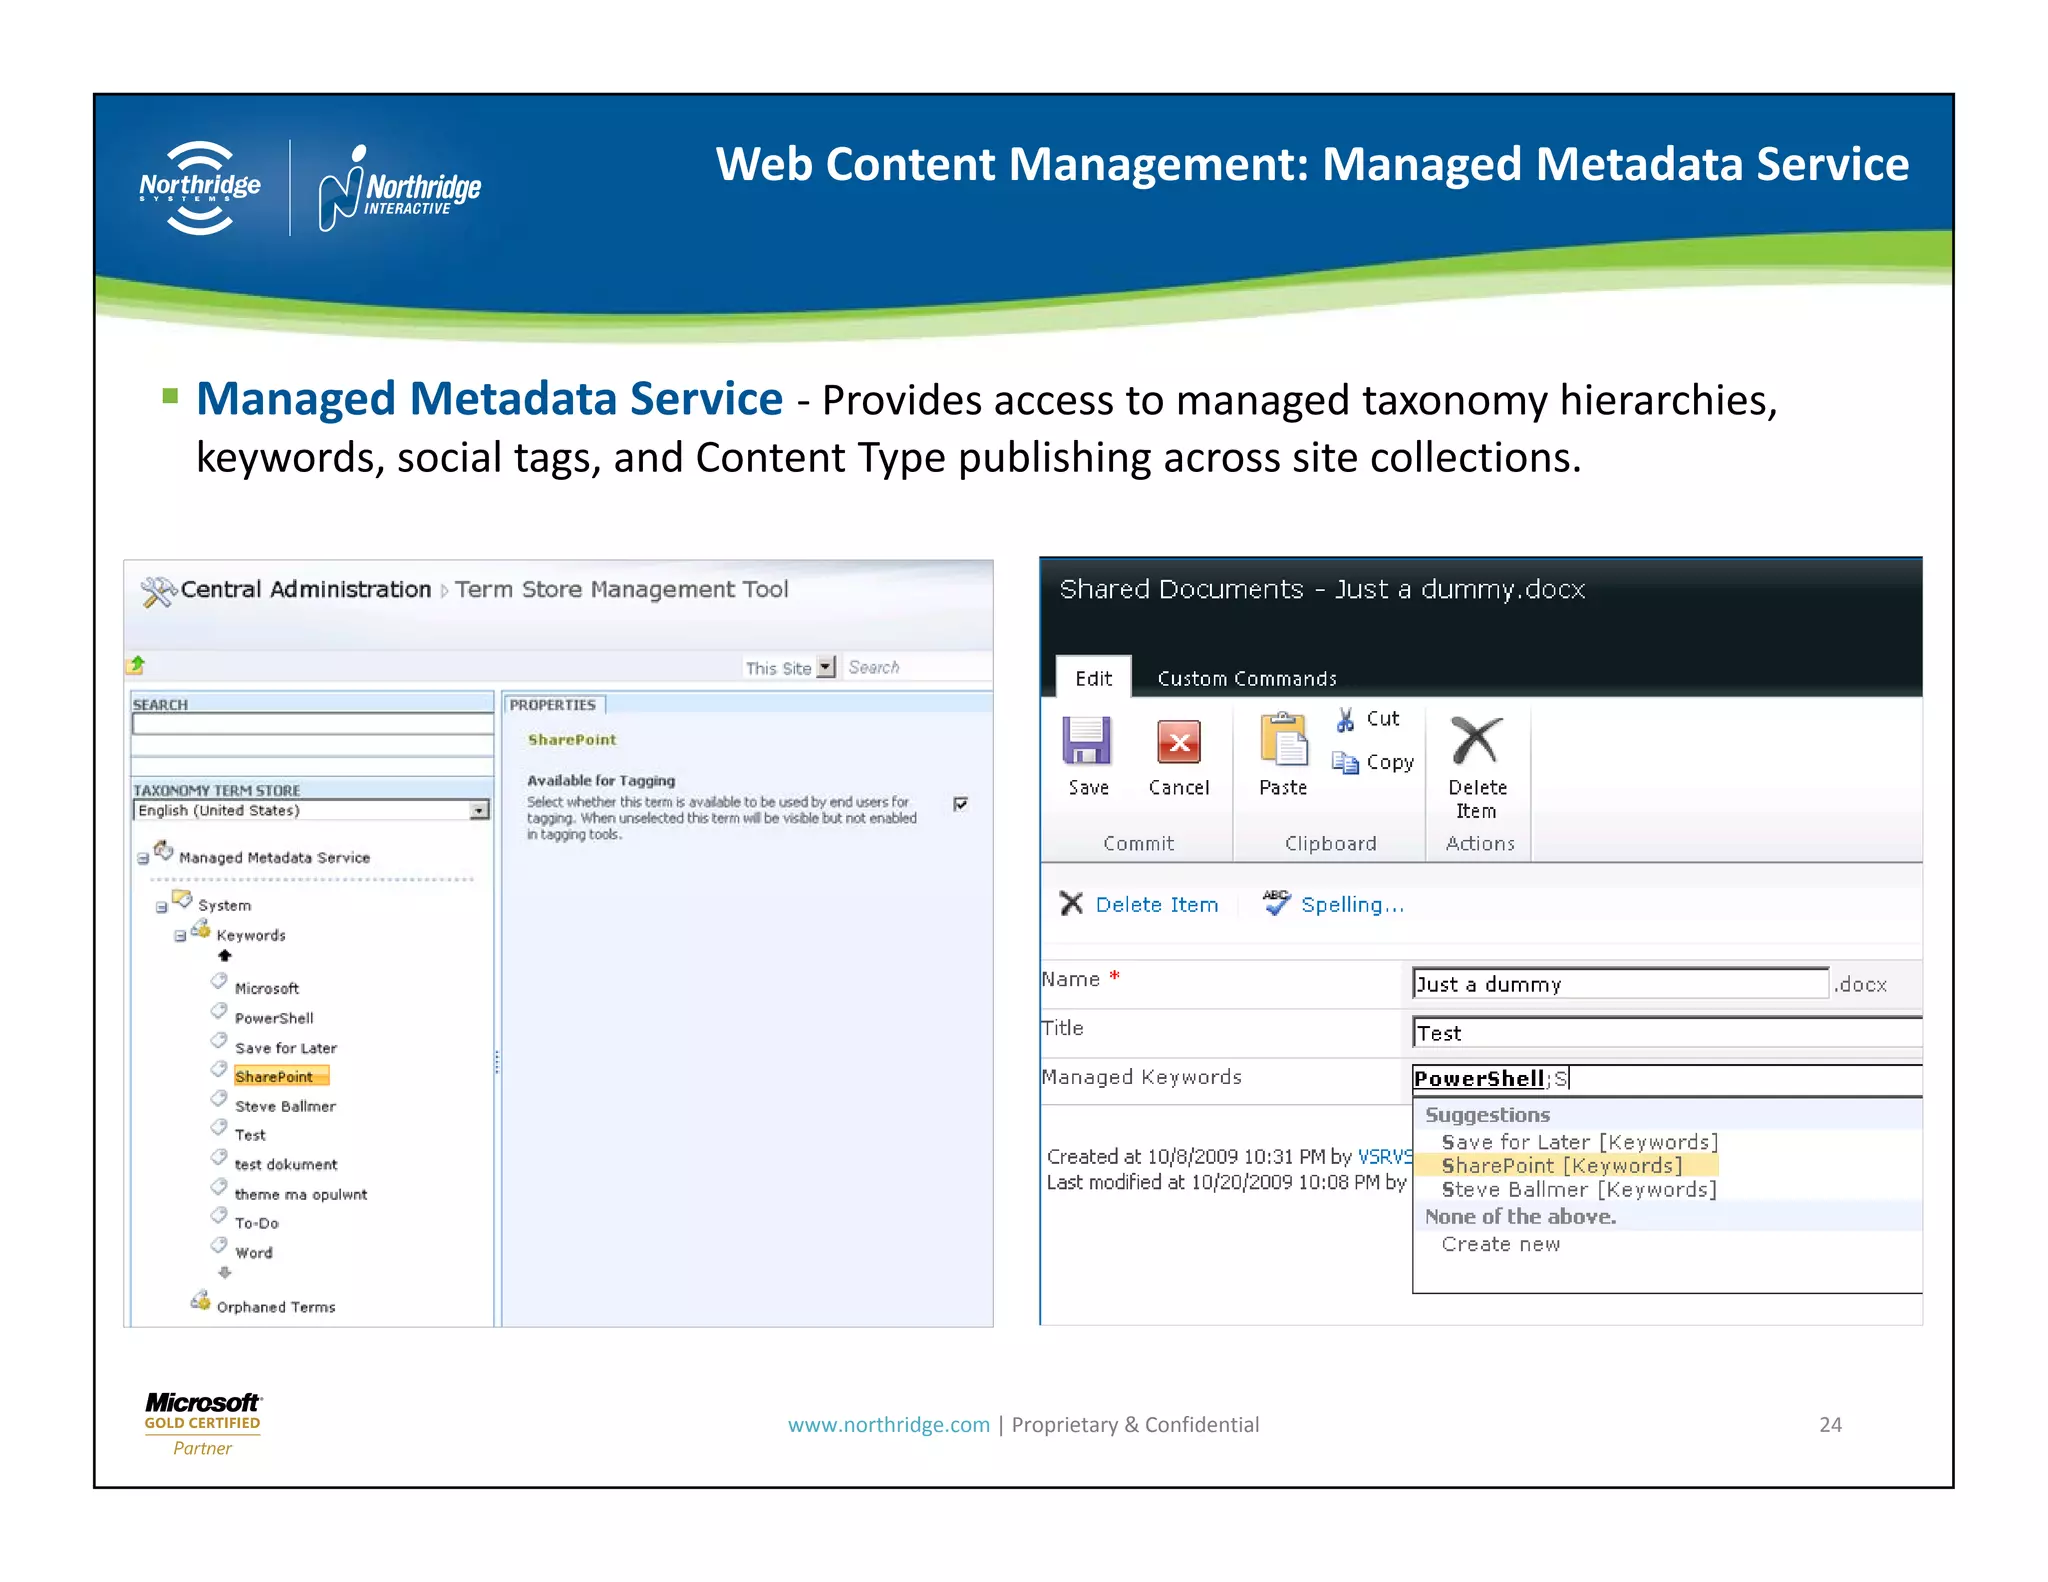
Task: Click the taxonomy Search input field
Action: point(313,724)
